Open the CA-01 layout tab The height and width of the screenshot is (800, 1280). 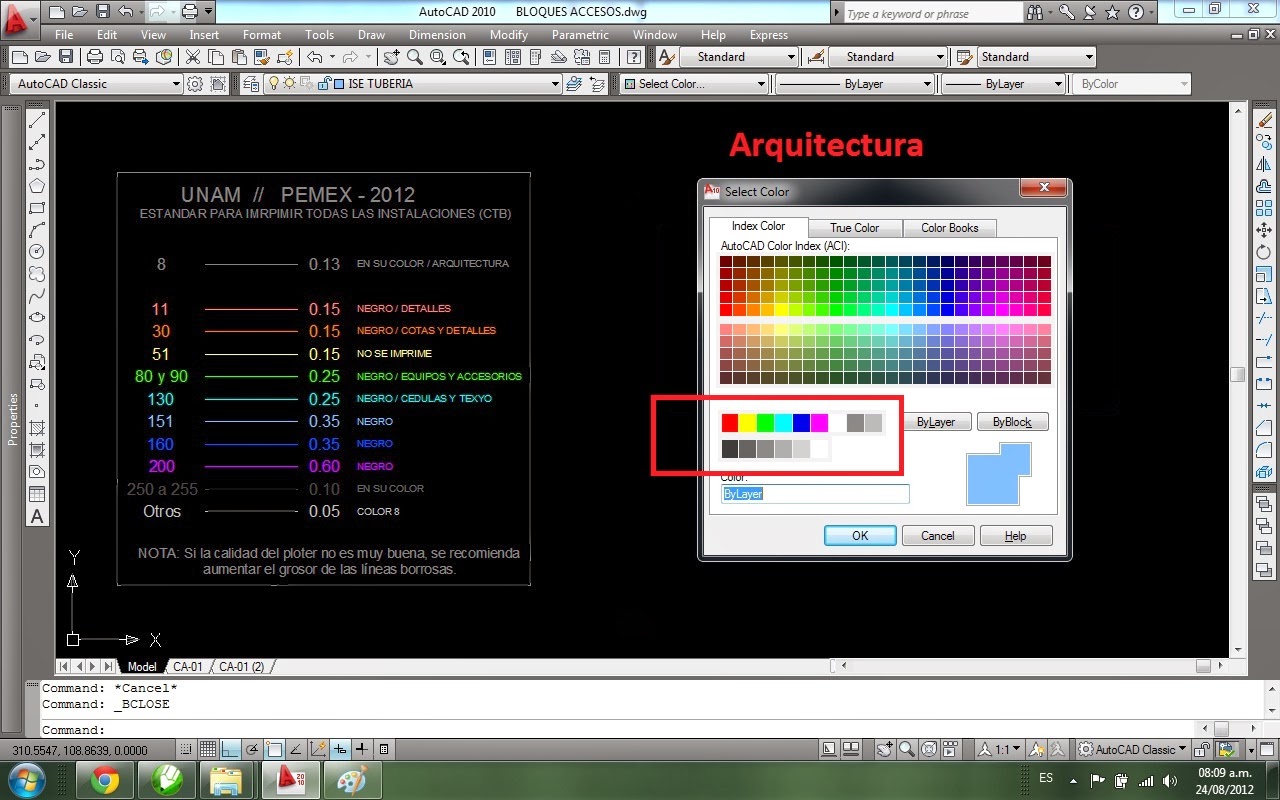click(188, 666)
